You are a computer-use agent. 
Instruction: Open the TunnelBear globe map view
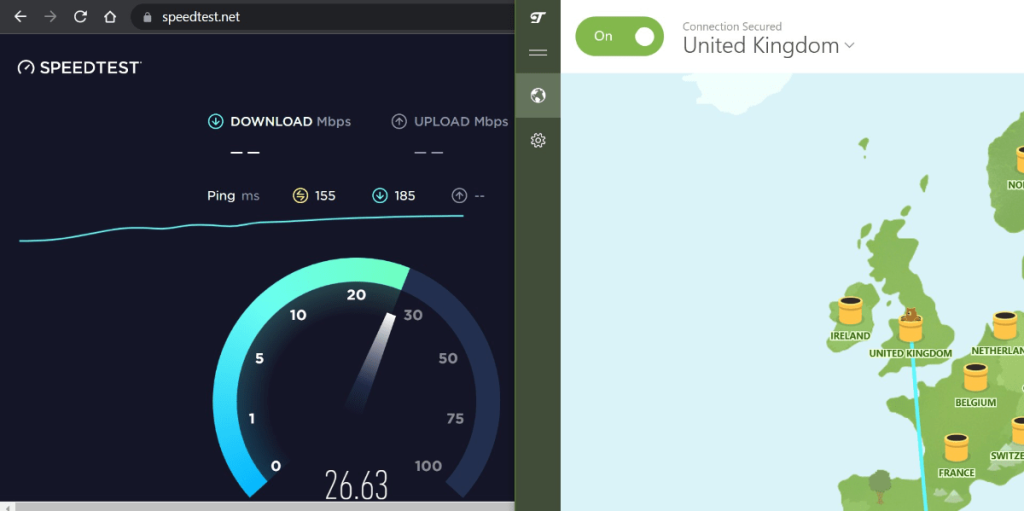pyautogui.click(x=537, y=96)
